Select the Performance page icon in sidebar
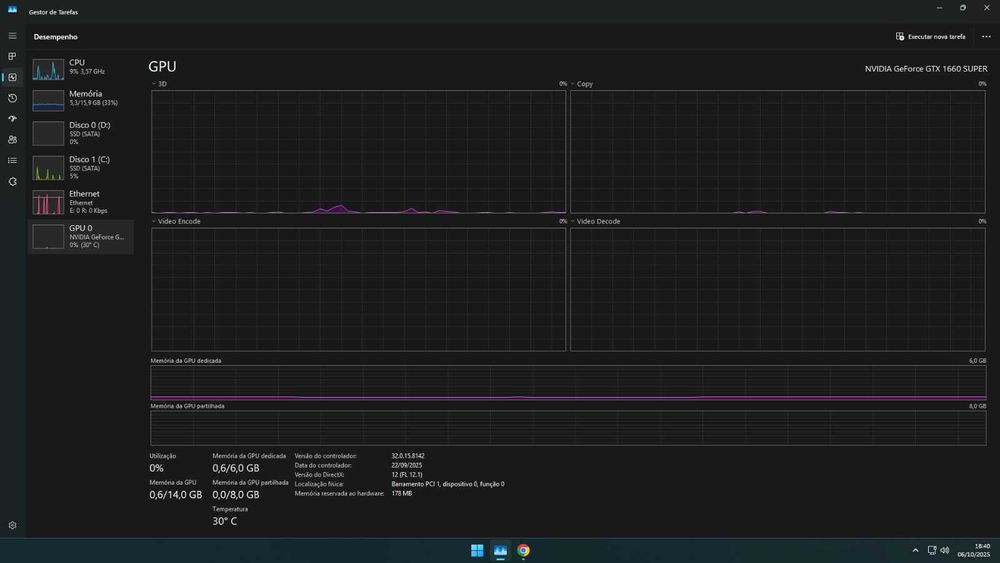1000x563 pixels. tap(12, 77)
